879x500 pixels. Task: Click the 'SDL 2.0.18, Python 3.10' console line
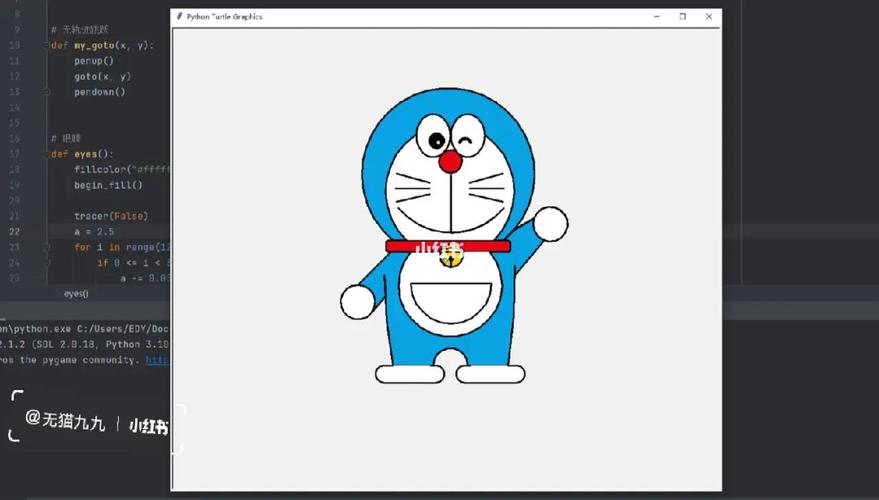tap(85, 344)
